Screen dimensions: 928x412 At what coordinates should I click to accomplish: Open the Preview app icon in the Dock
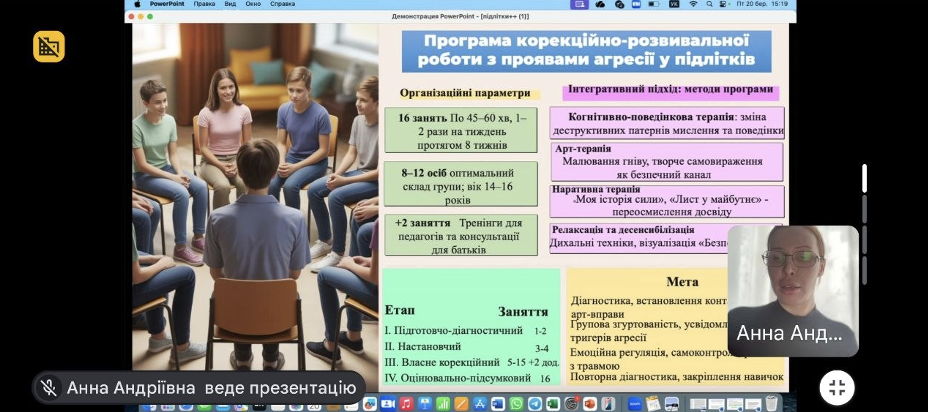coord(672,404)
